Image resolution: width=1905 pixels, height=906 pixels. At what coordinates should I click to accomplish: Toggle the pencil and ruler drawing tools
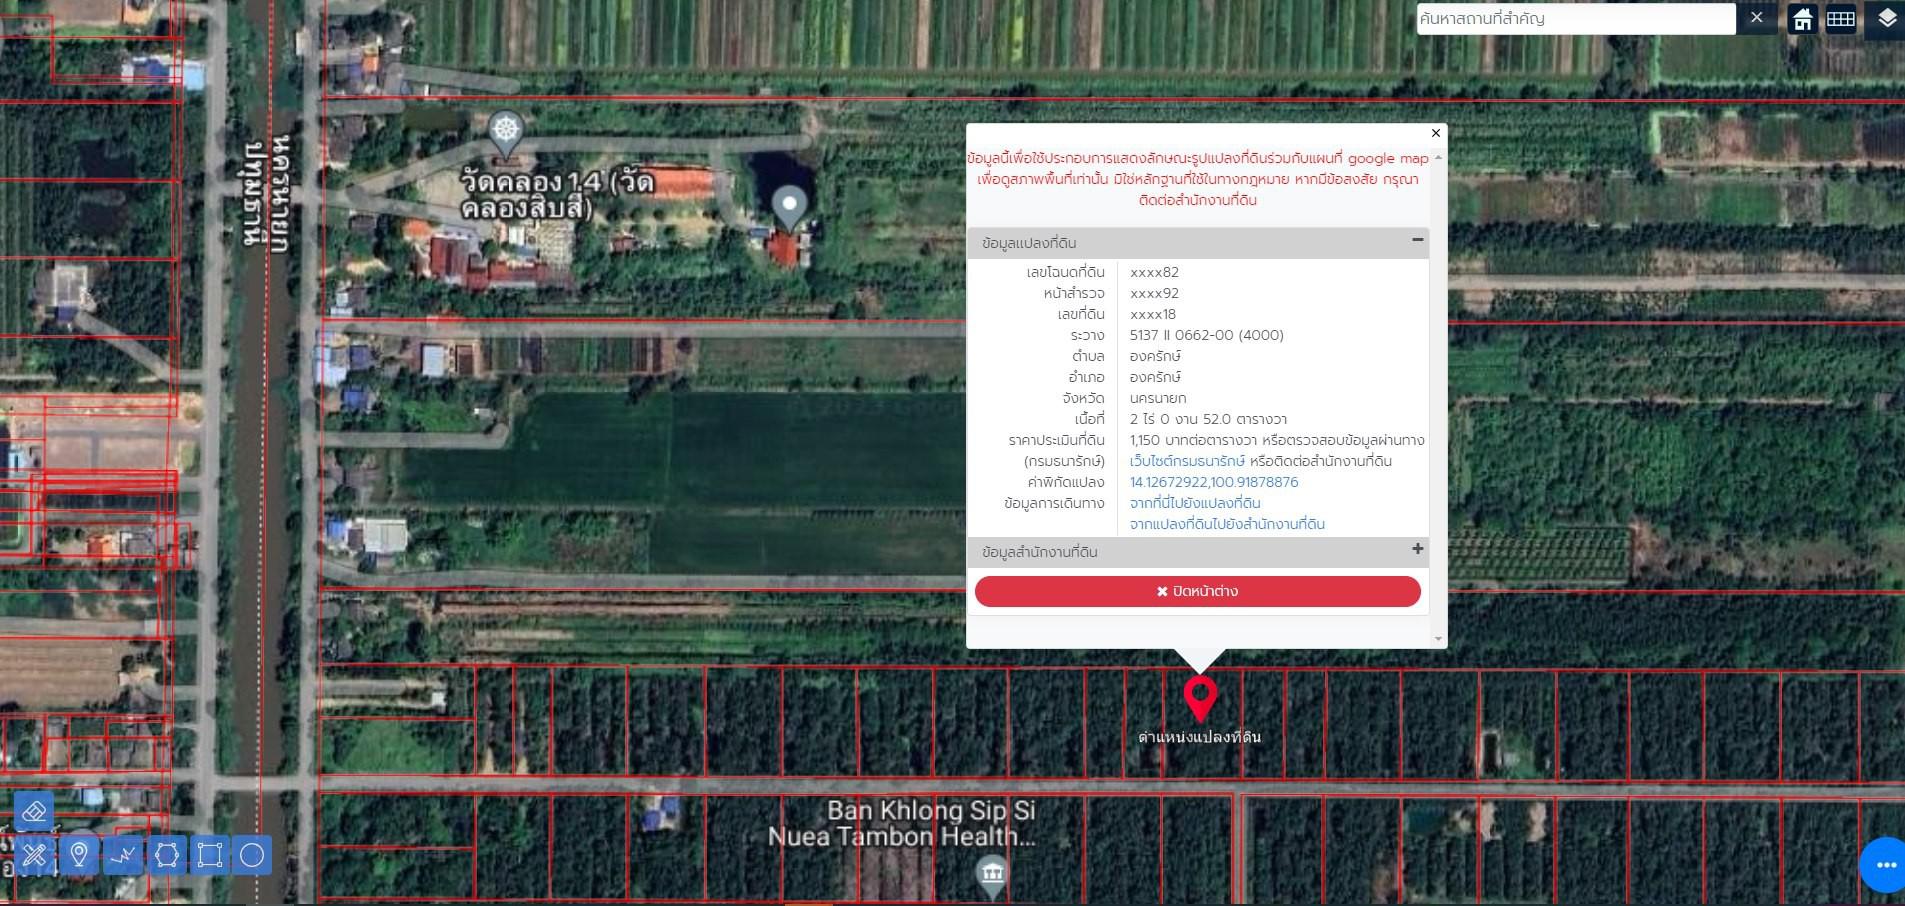33,855
